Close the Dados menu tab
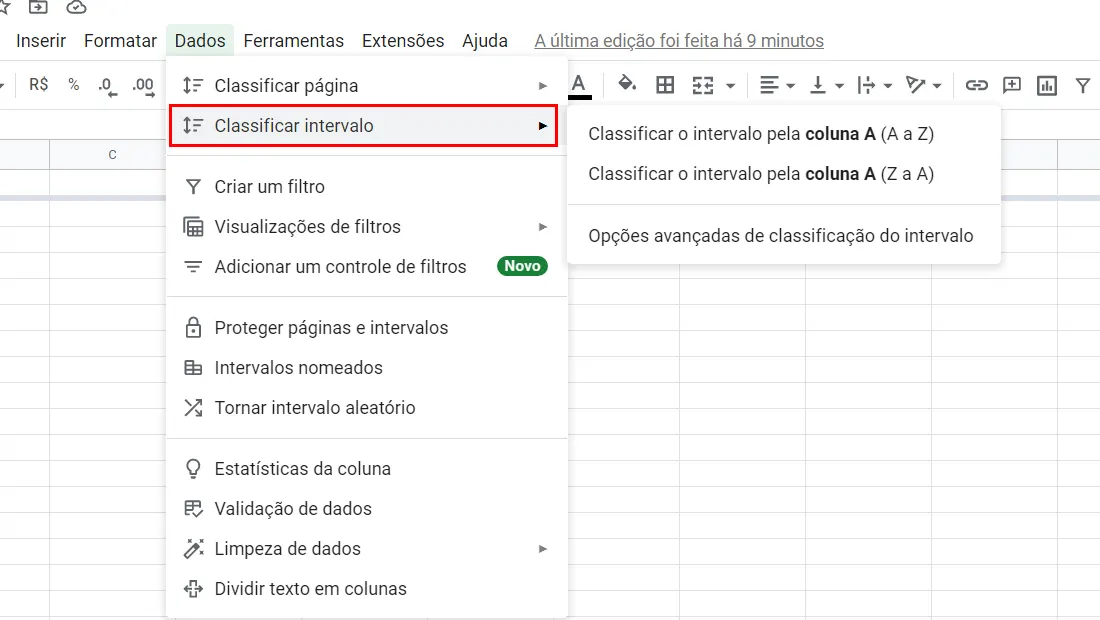 (200, 41)
